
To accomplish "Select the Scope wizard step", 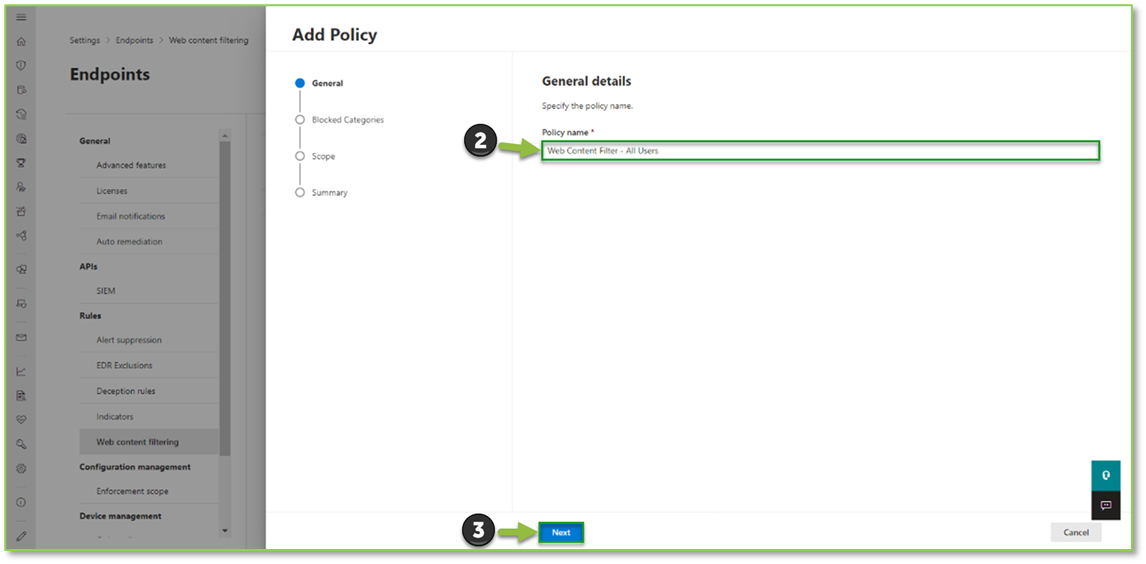I will [323, 157].
